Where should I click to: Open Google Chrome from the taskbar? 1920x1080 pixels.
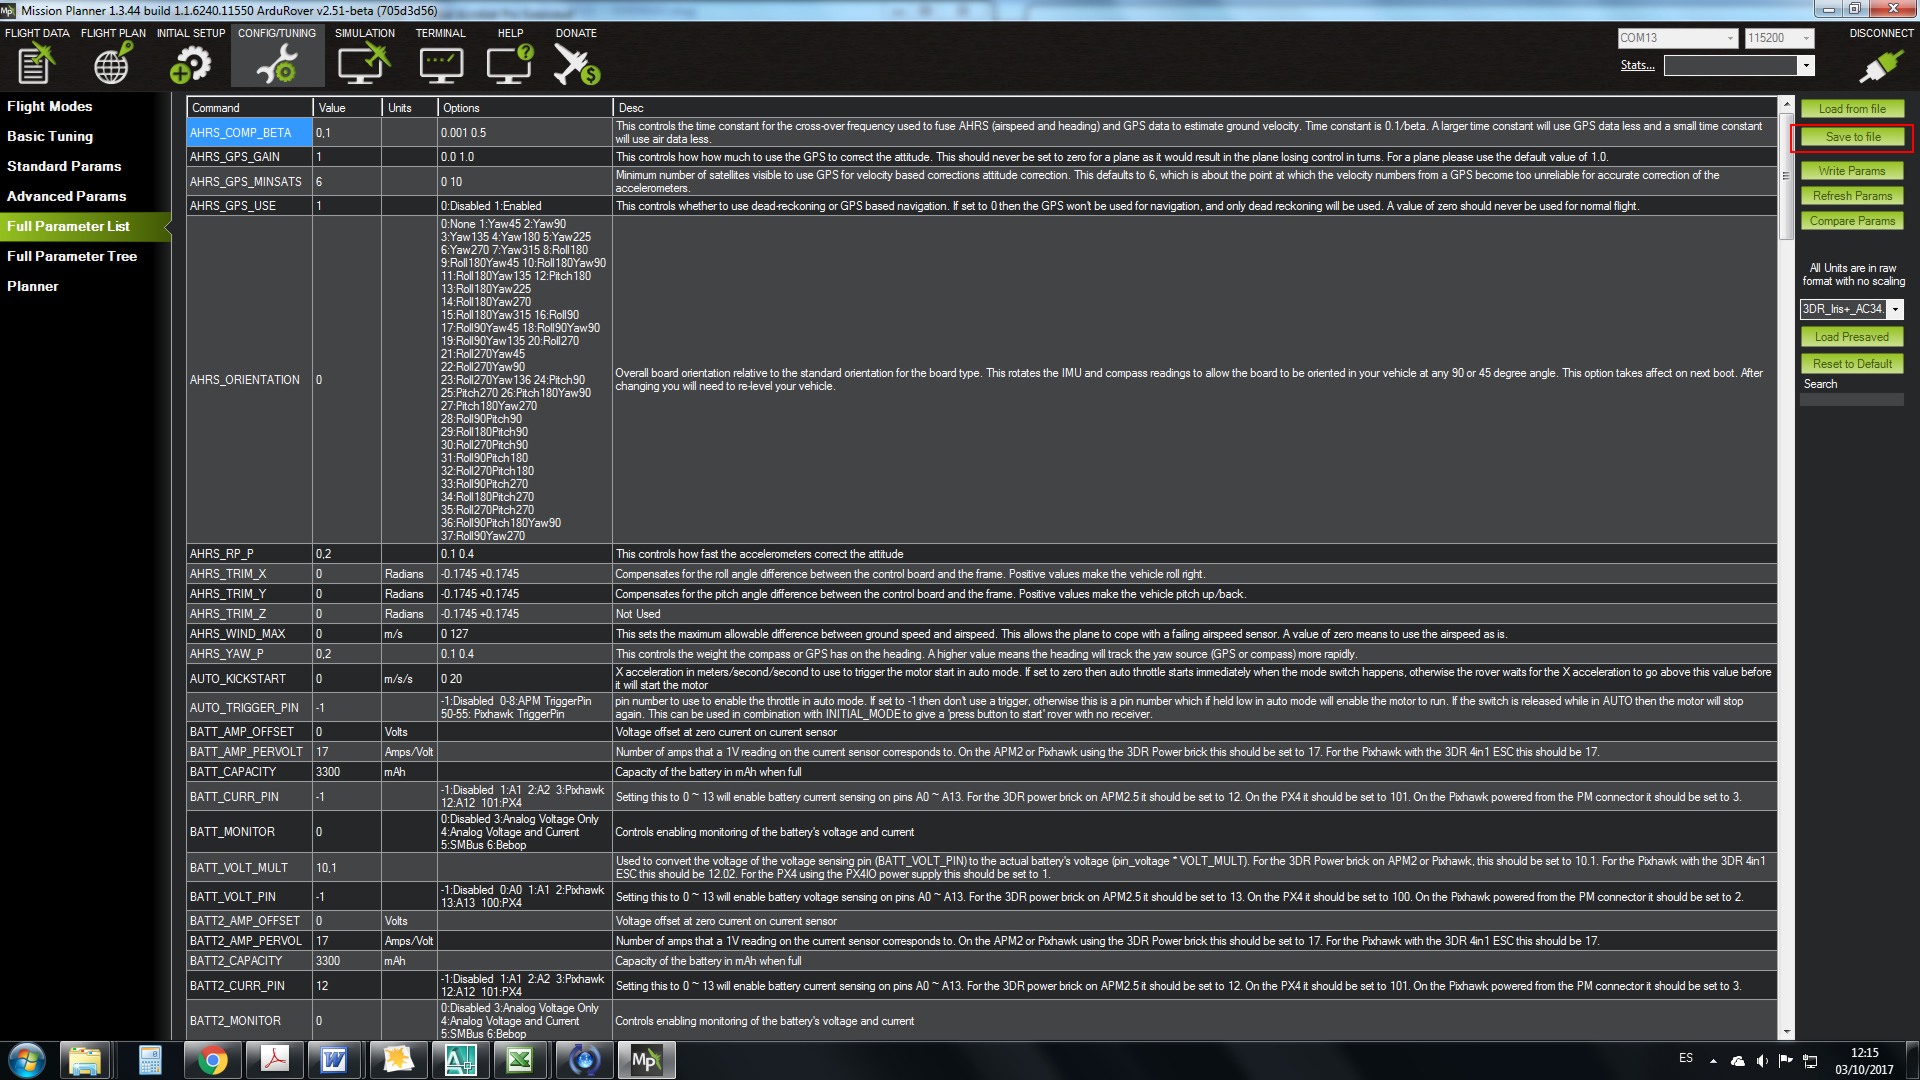211,1060
